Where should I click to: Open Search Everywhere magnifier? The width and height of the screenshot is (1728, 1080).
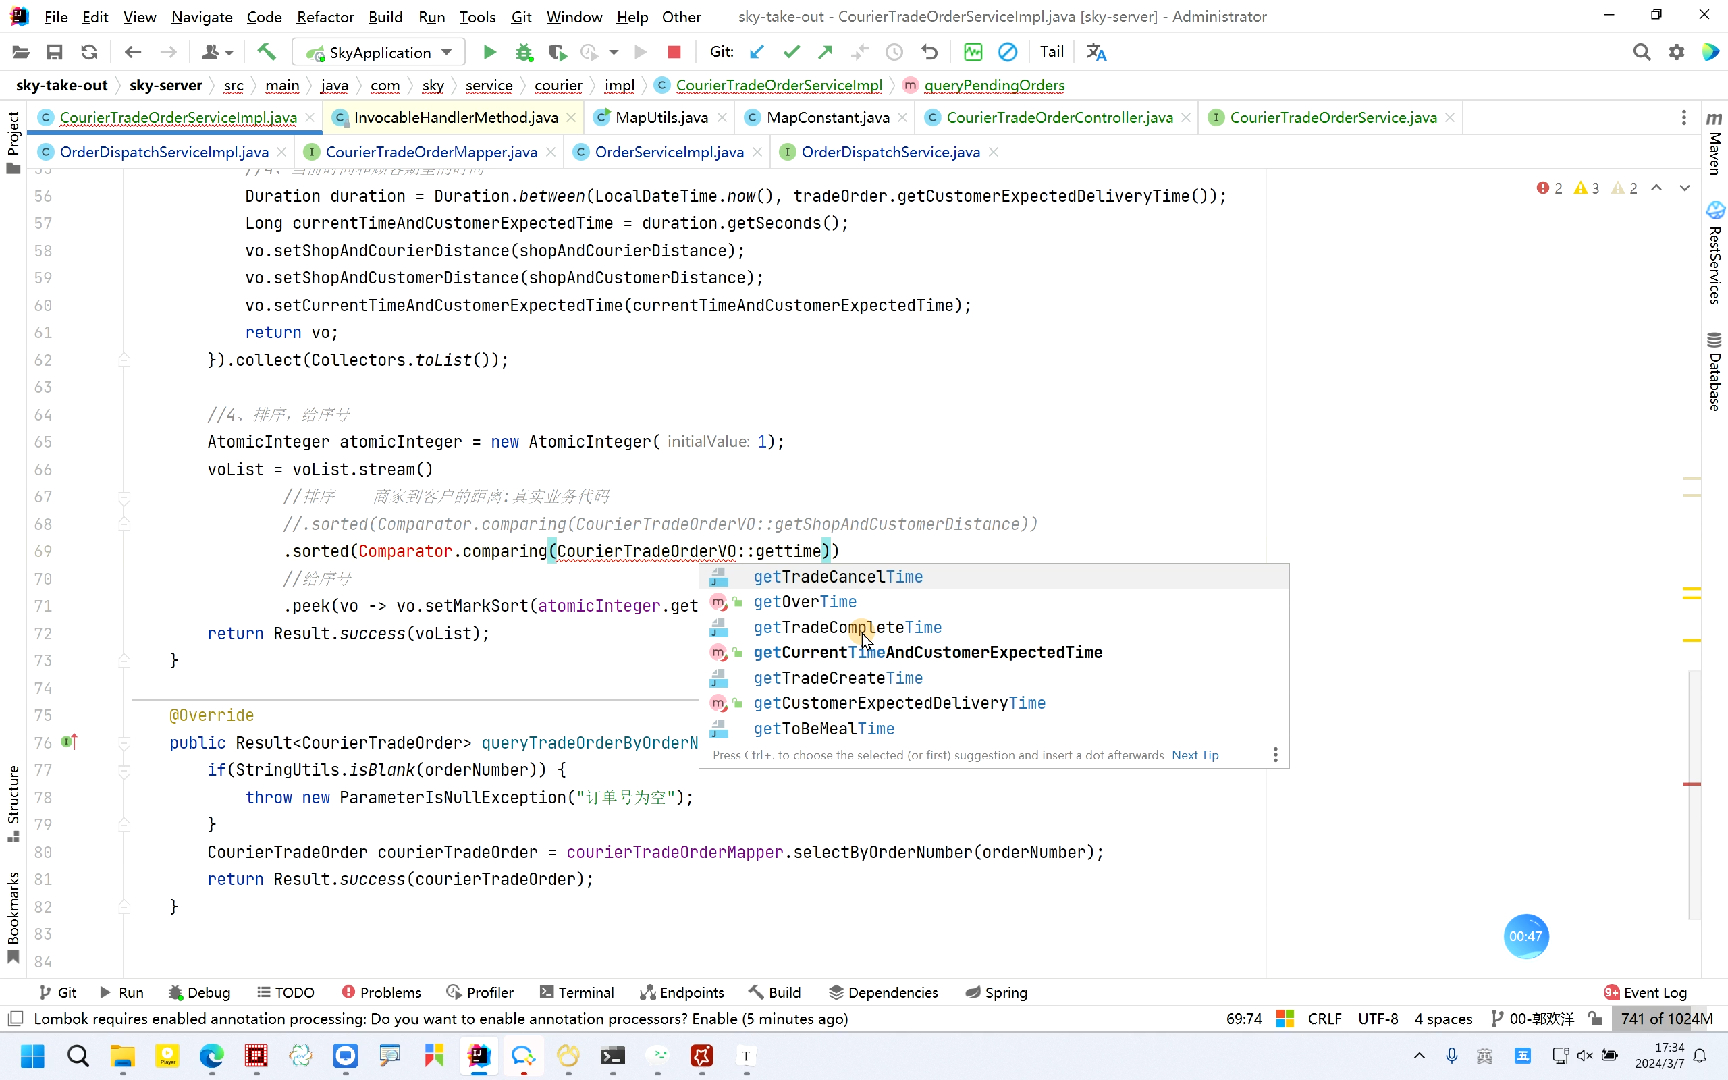coord(1641,52)
